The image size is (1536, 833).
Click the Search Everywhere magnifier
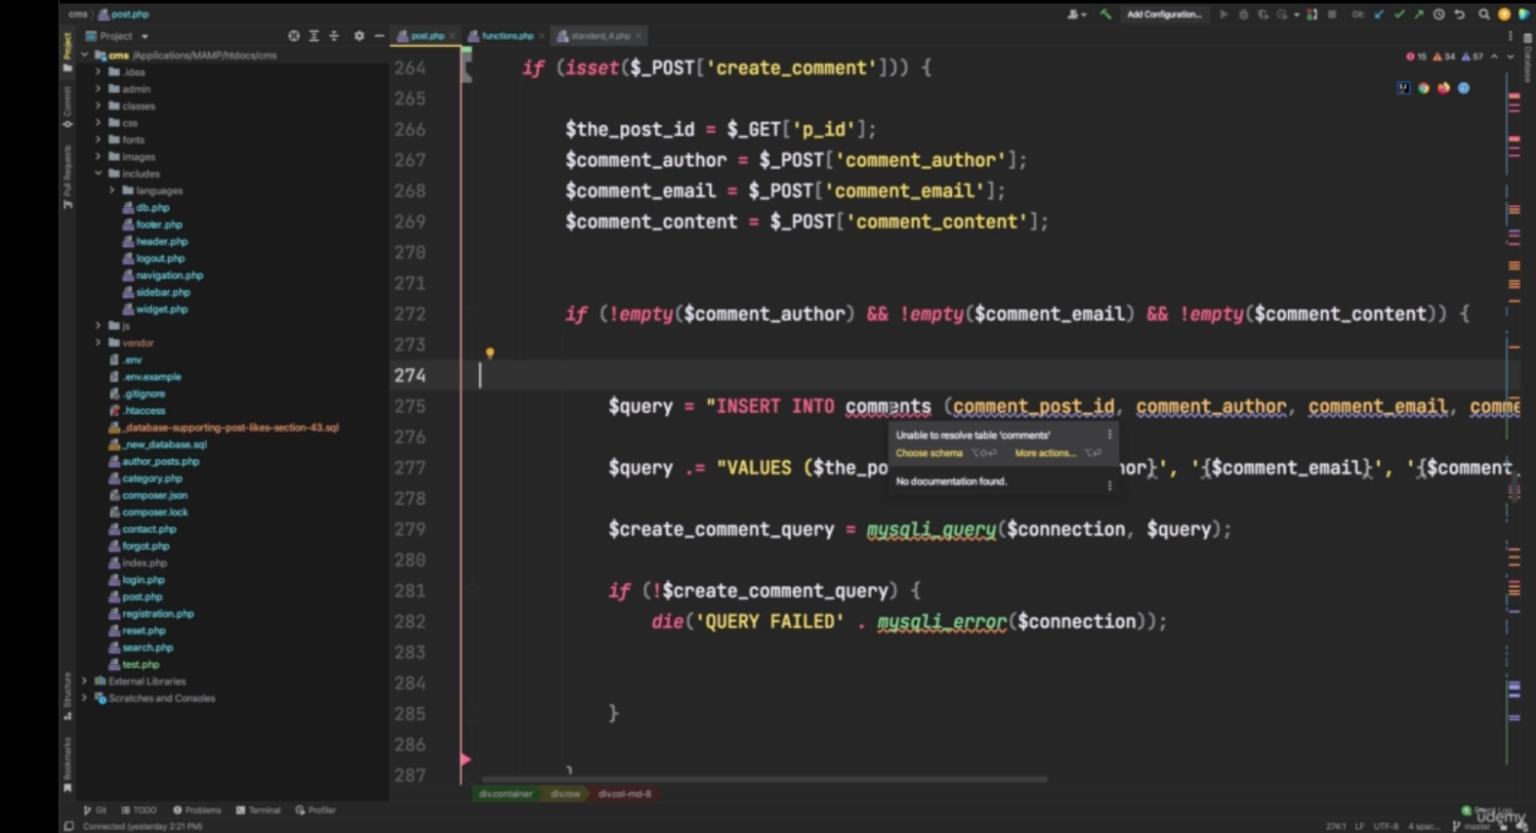[x=1484, y=14]
